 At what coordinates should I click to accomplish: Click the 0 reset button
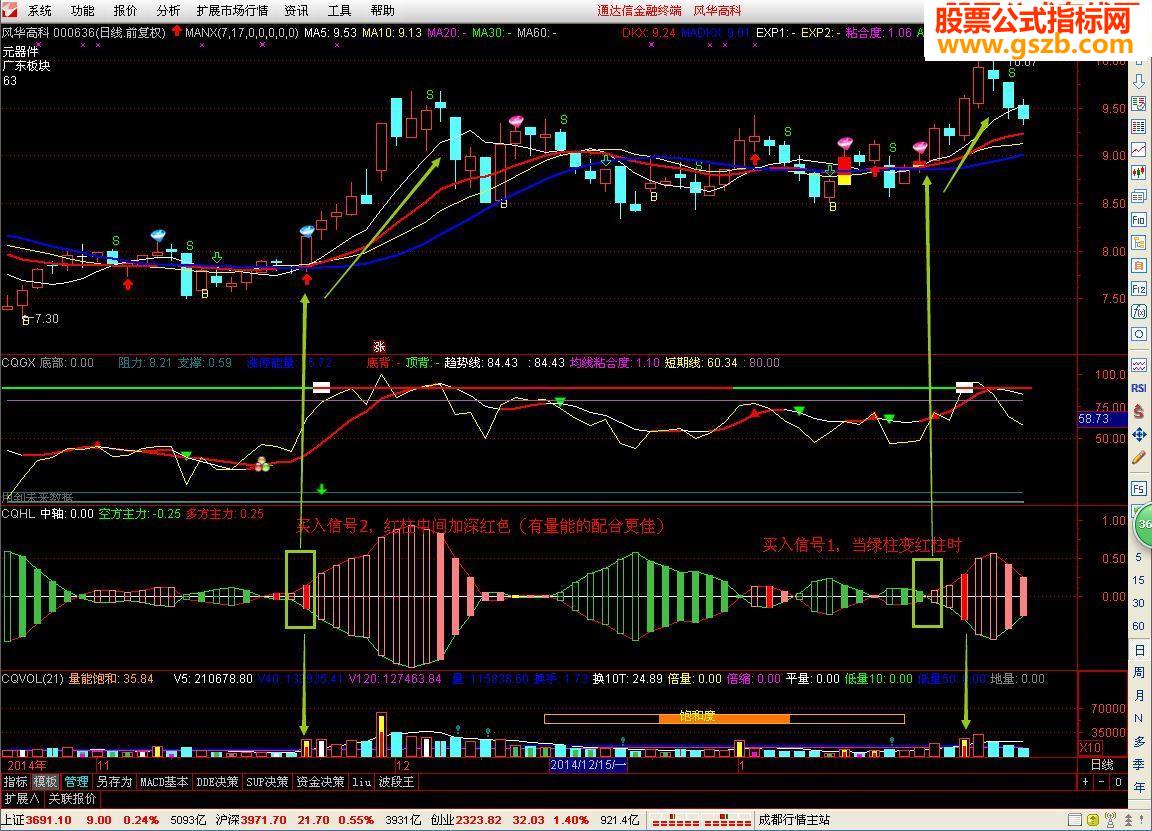1118,782
